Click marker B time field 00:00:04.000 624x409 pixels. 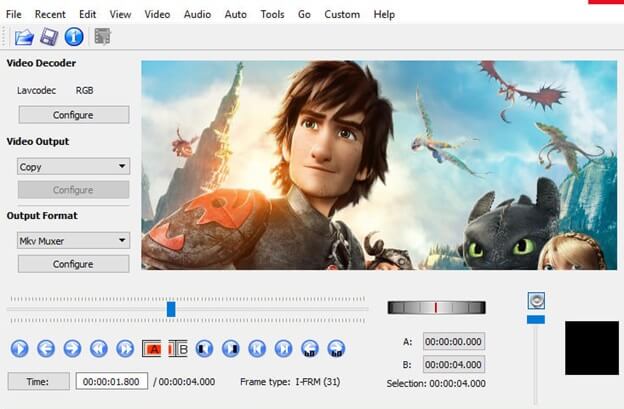pos(454,364)
